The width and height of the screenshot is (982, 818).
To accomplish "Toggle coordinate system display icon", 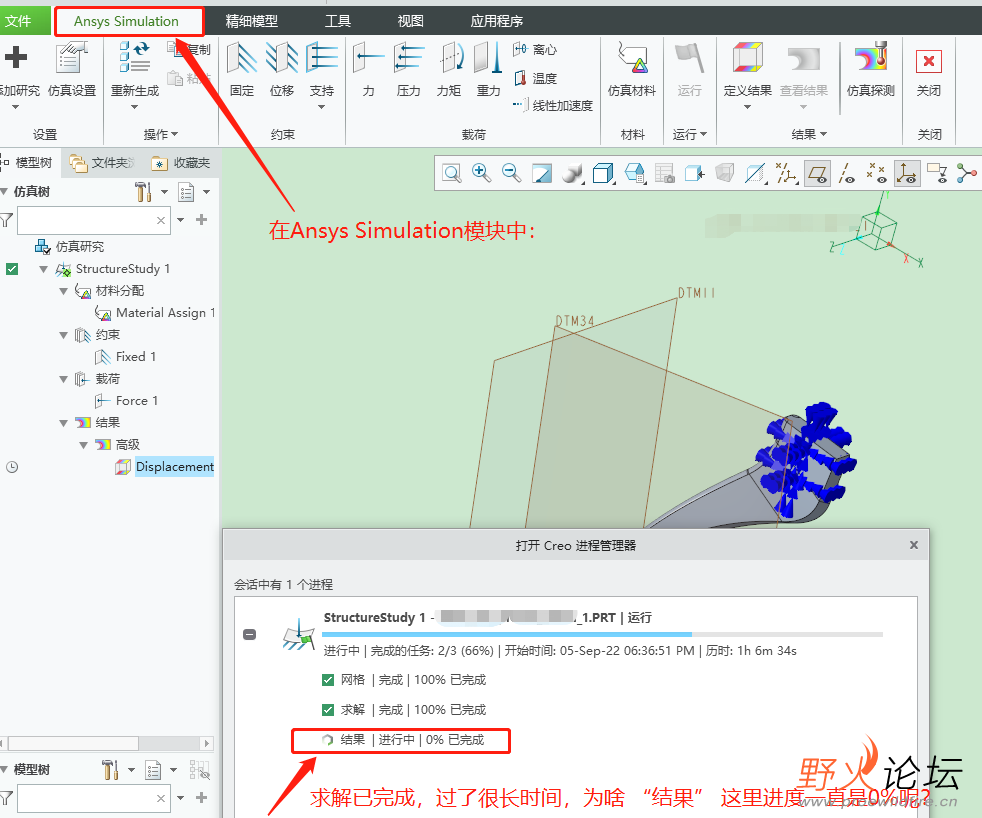I will [x=906, y=173].
